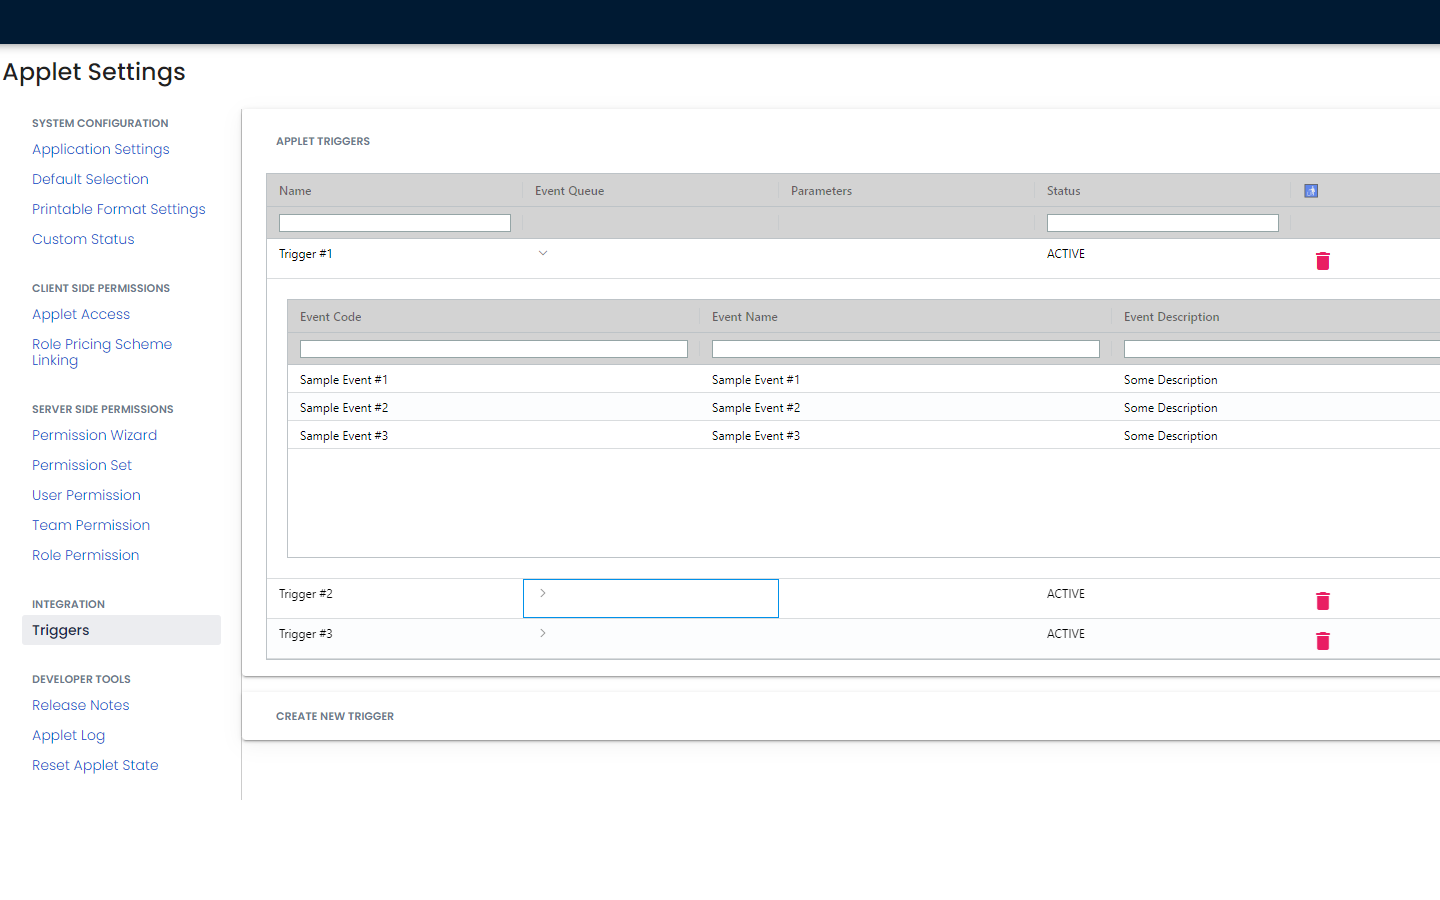This screenshot has width=1440, height=900.
Task: Expand the Trigger #3 event queue
Action: [x=543, y=634]
